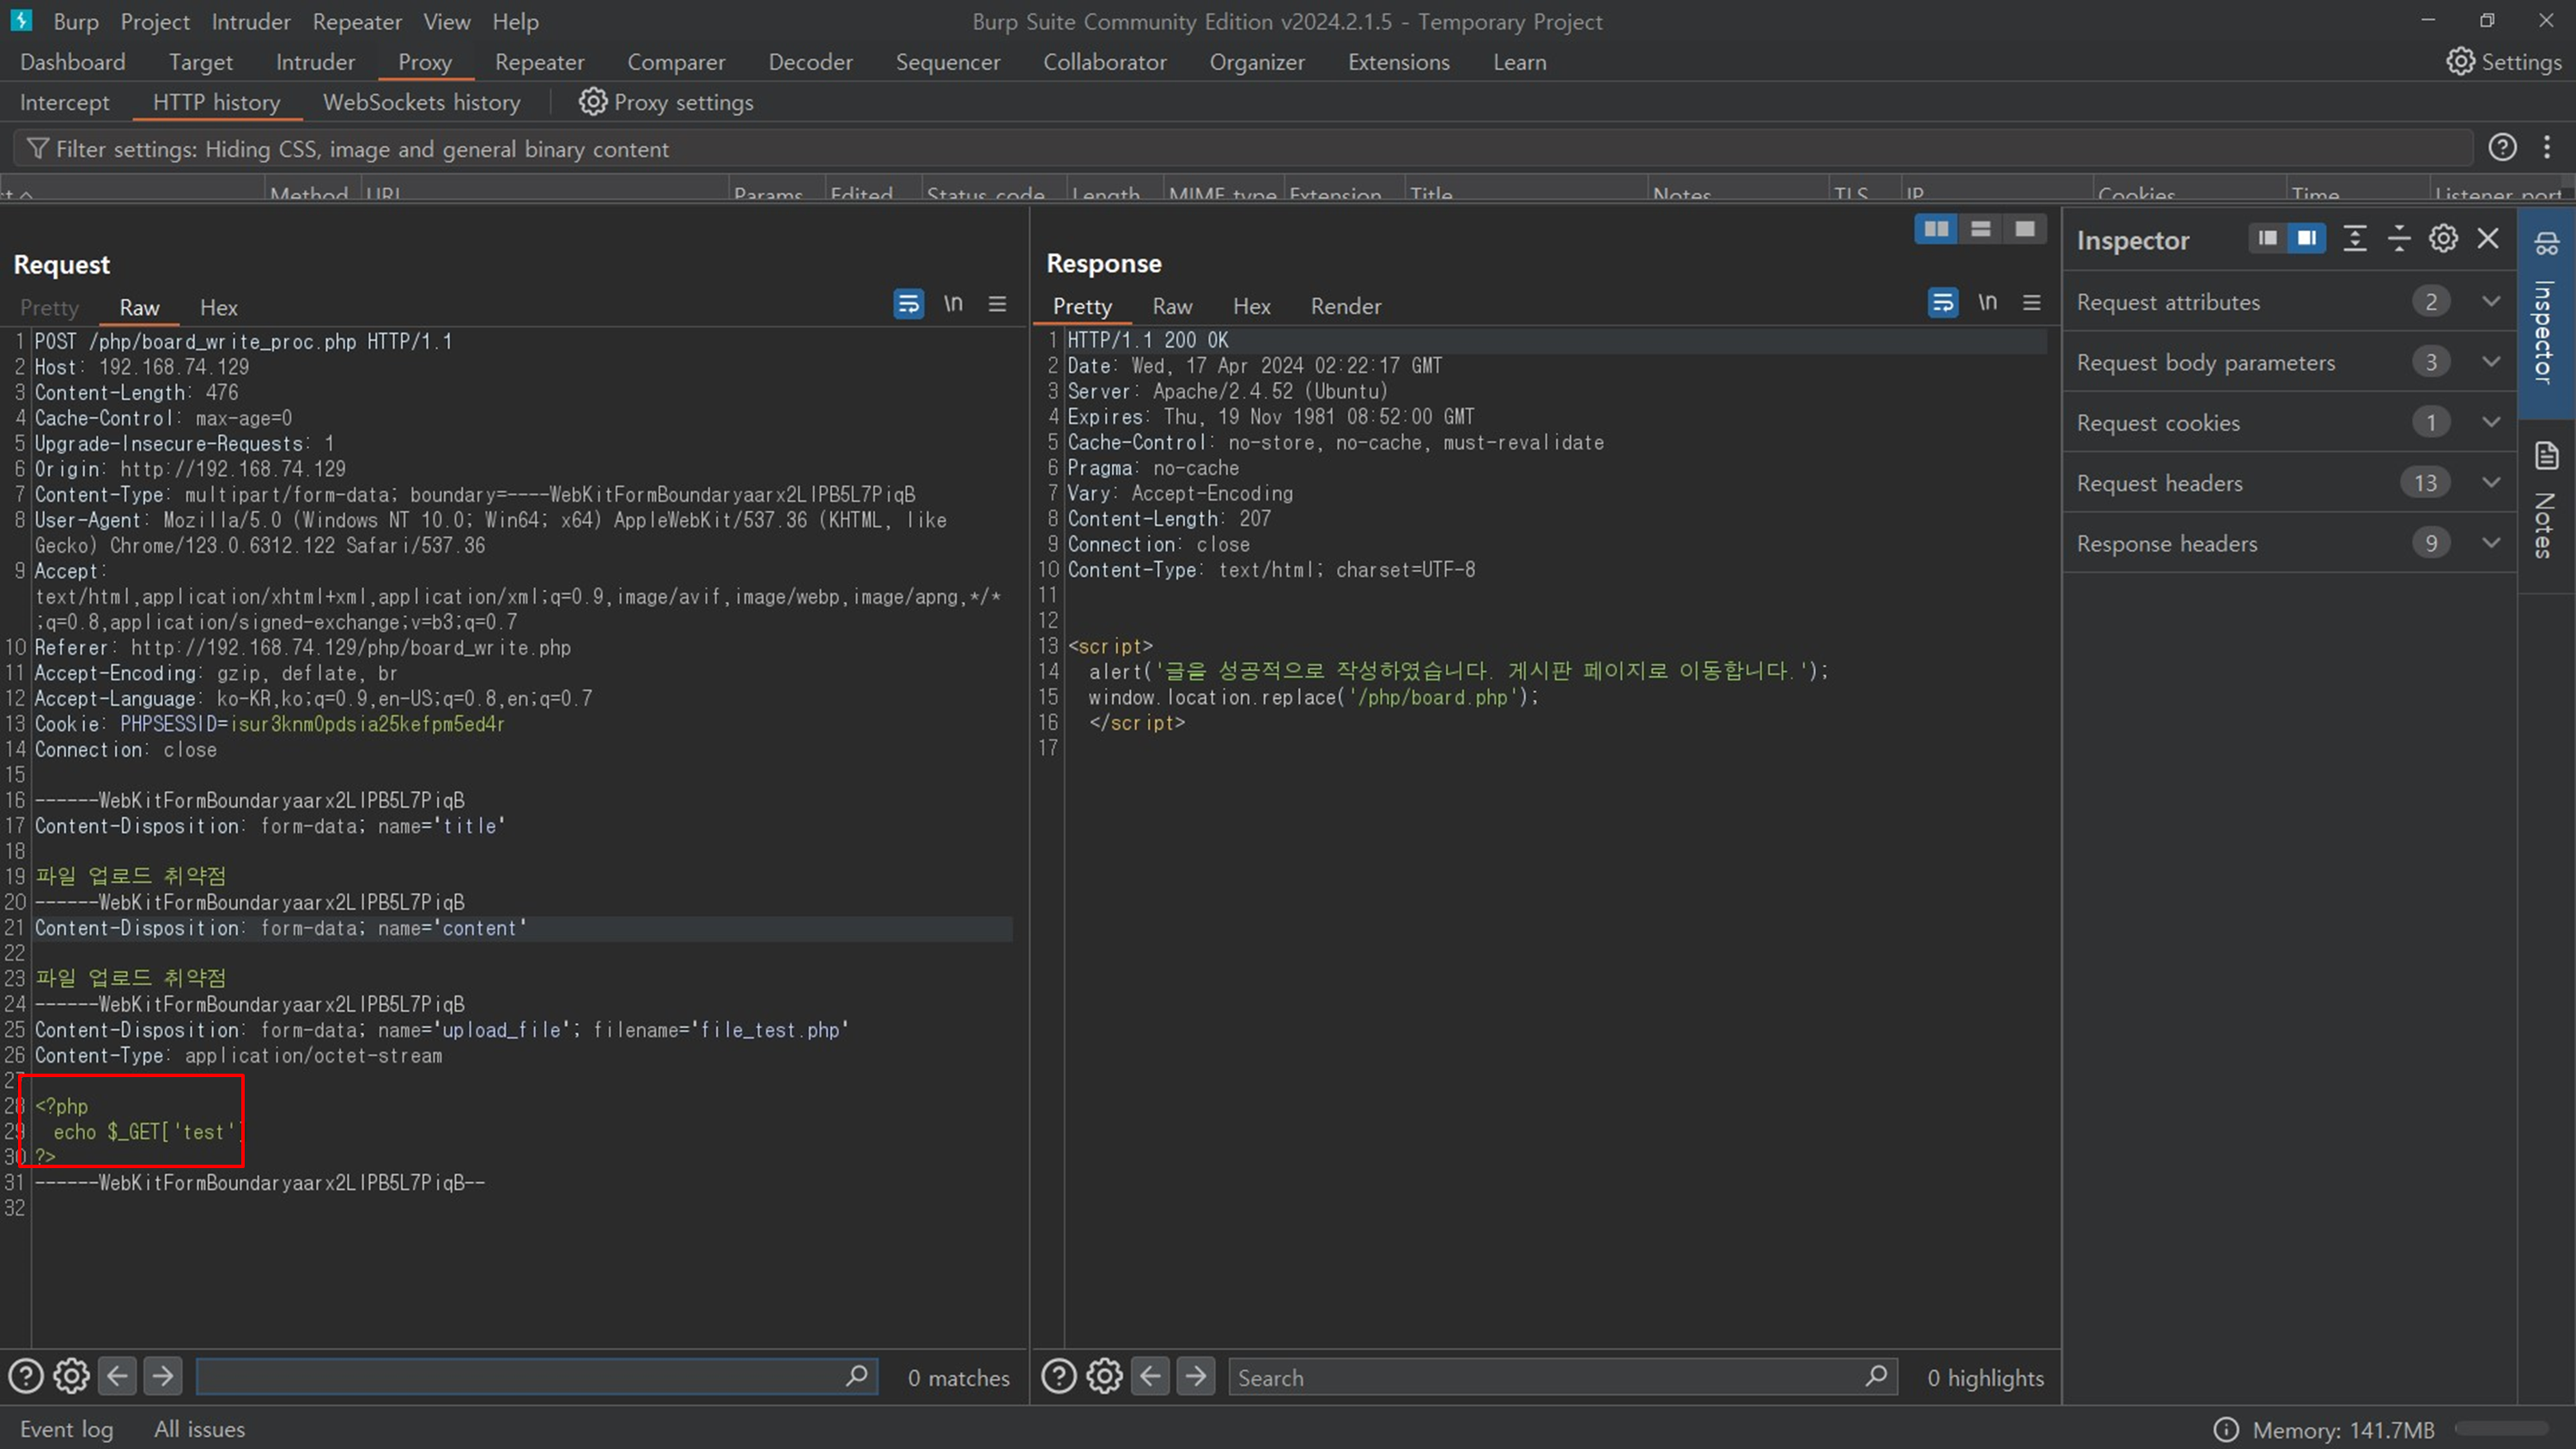Click the memory usage progress bar
This screenshot has height=1449, width=2576.
pyautogui.click(x=2501, y=1429)
